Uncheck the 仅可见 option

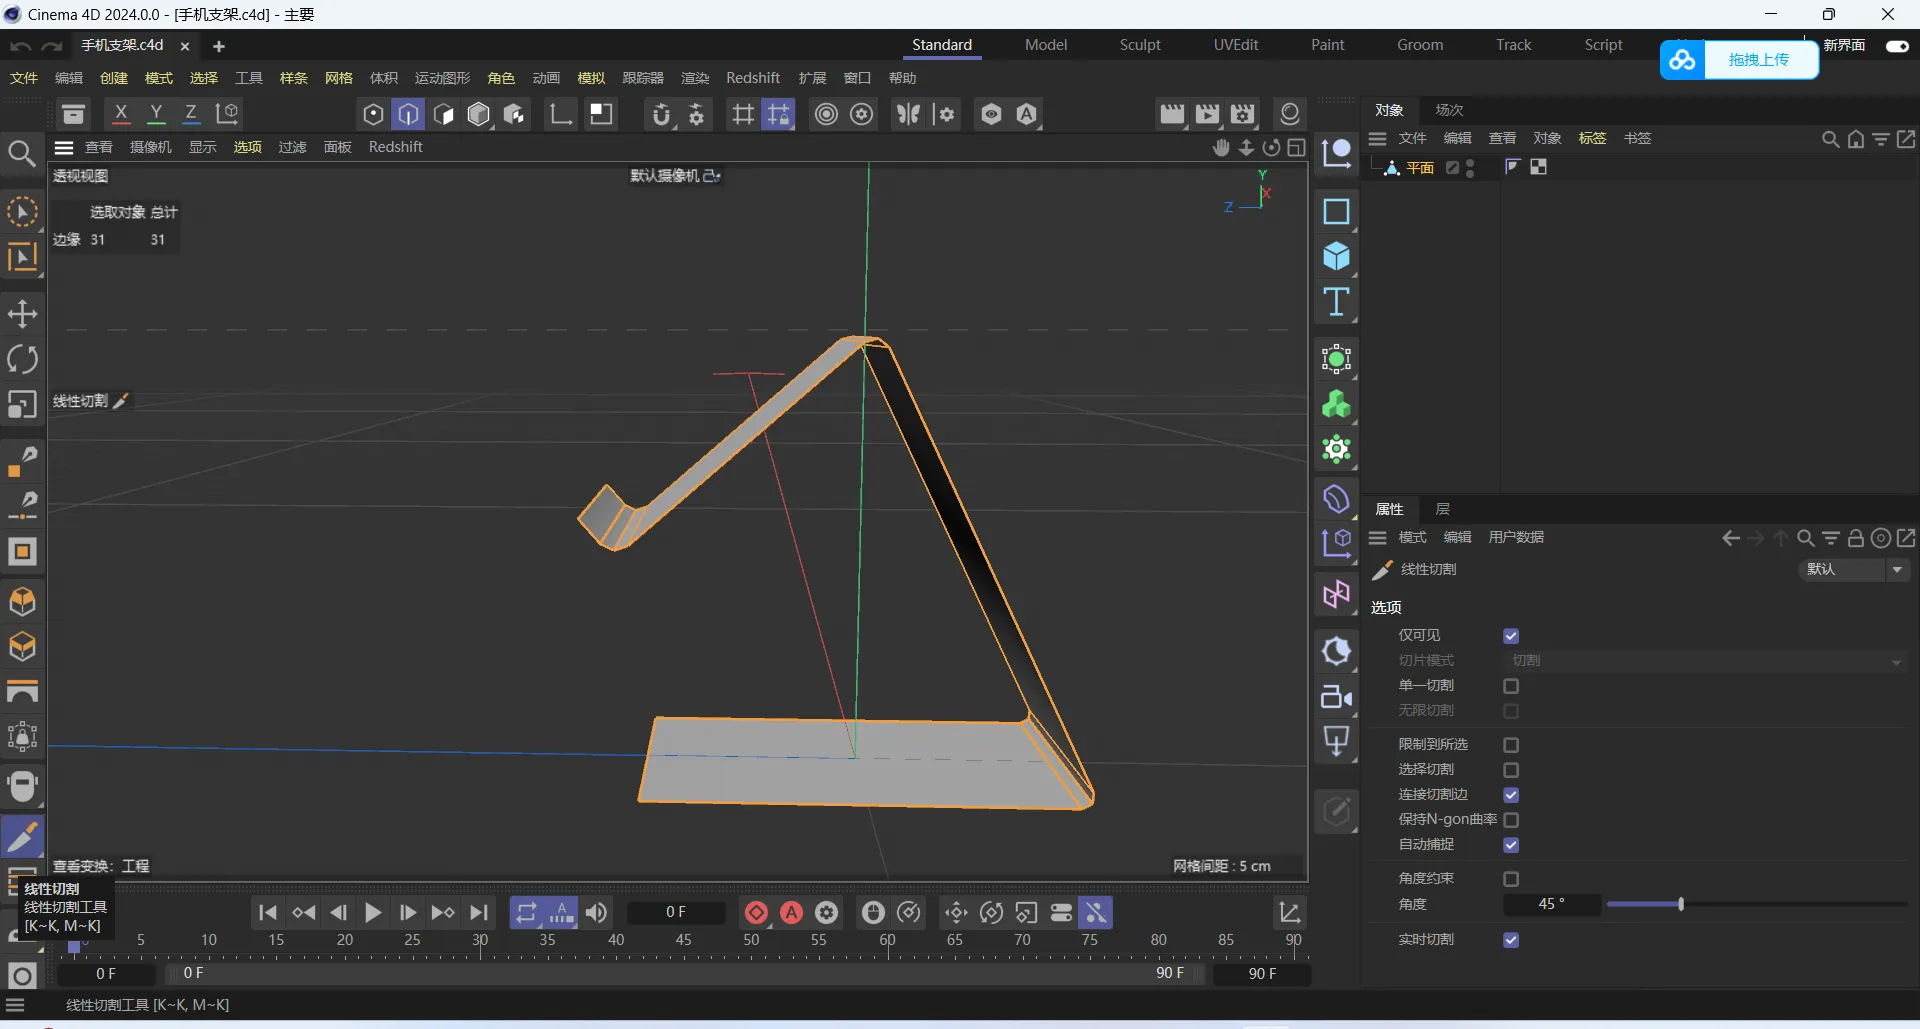pyautogui.click(x=1511, y=636)
